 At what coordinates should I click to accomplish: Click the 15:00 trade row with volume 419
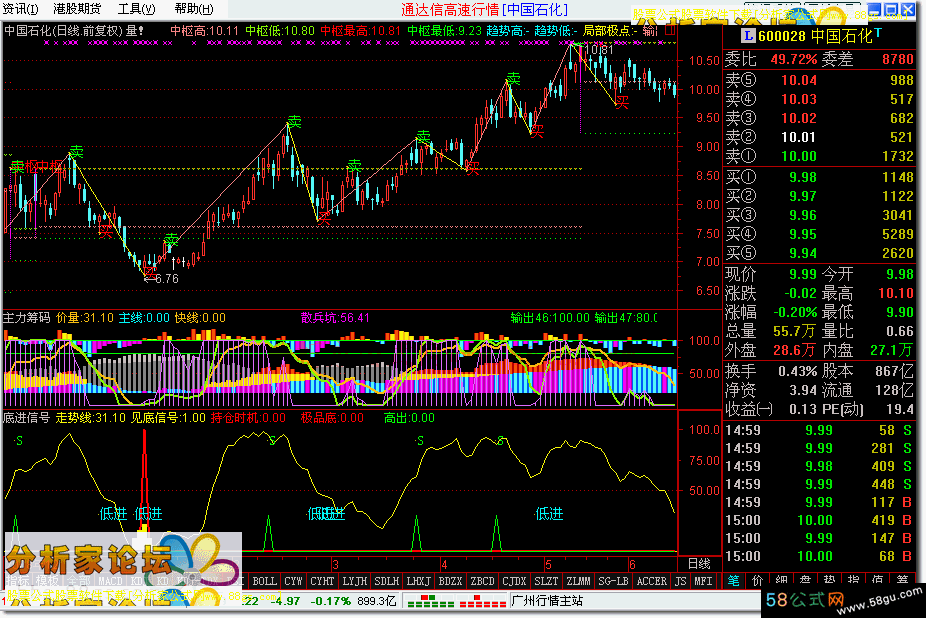click(x=819, y=521)
